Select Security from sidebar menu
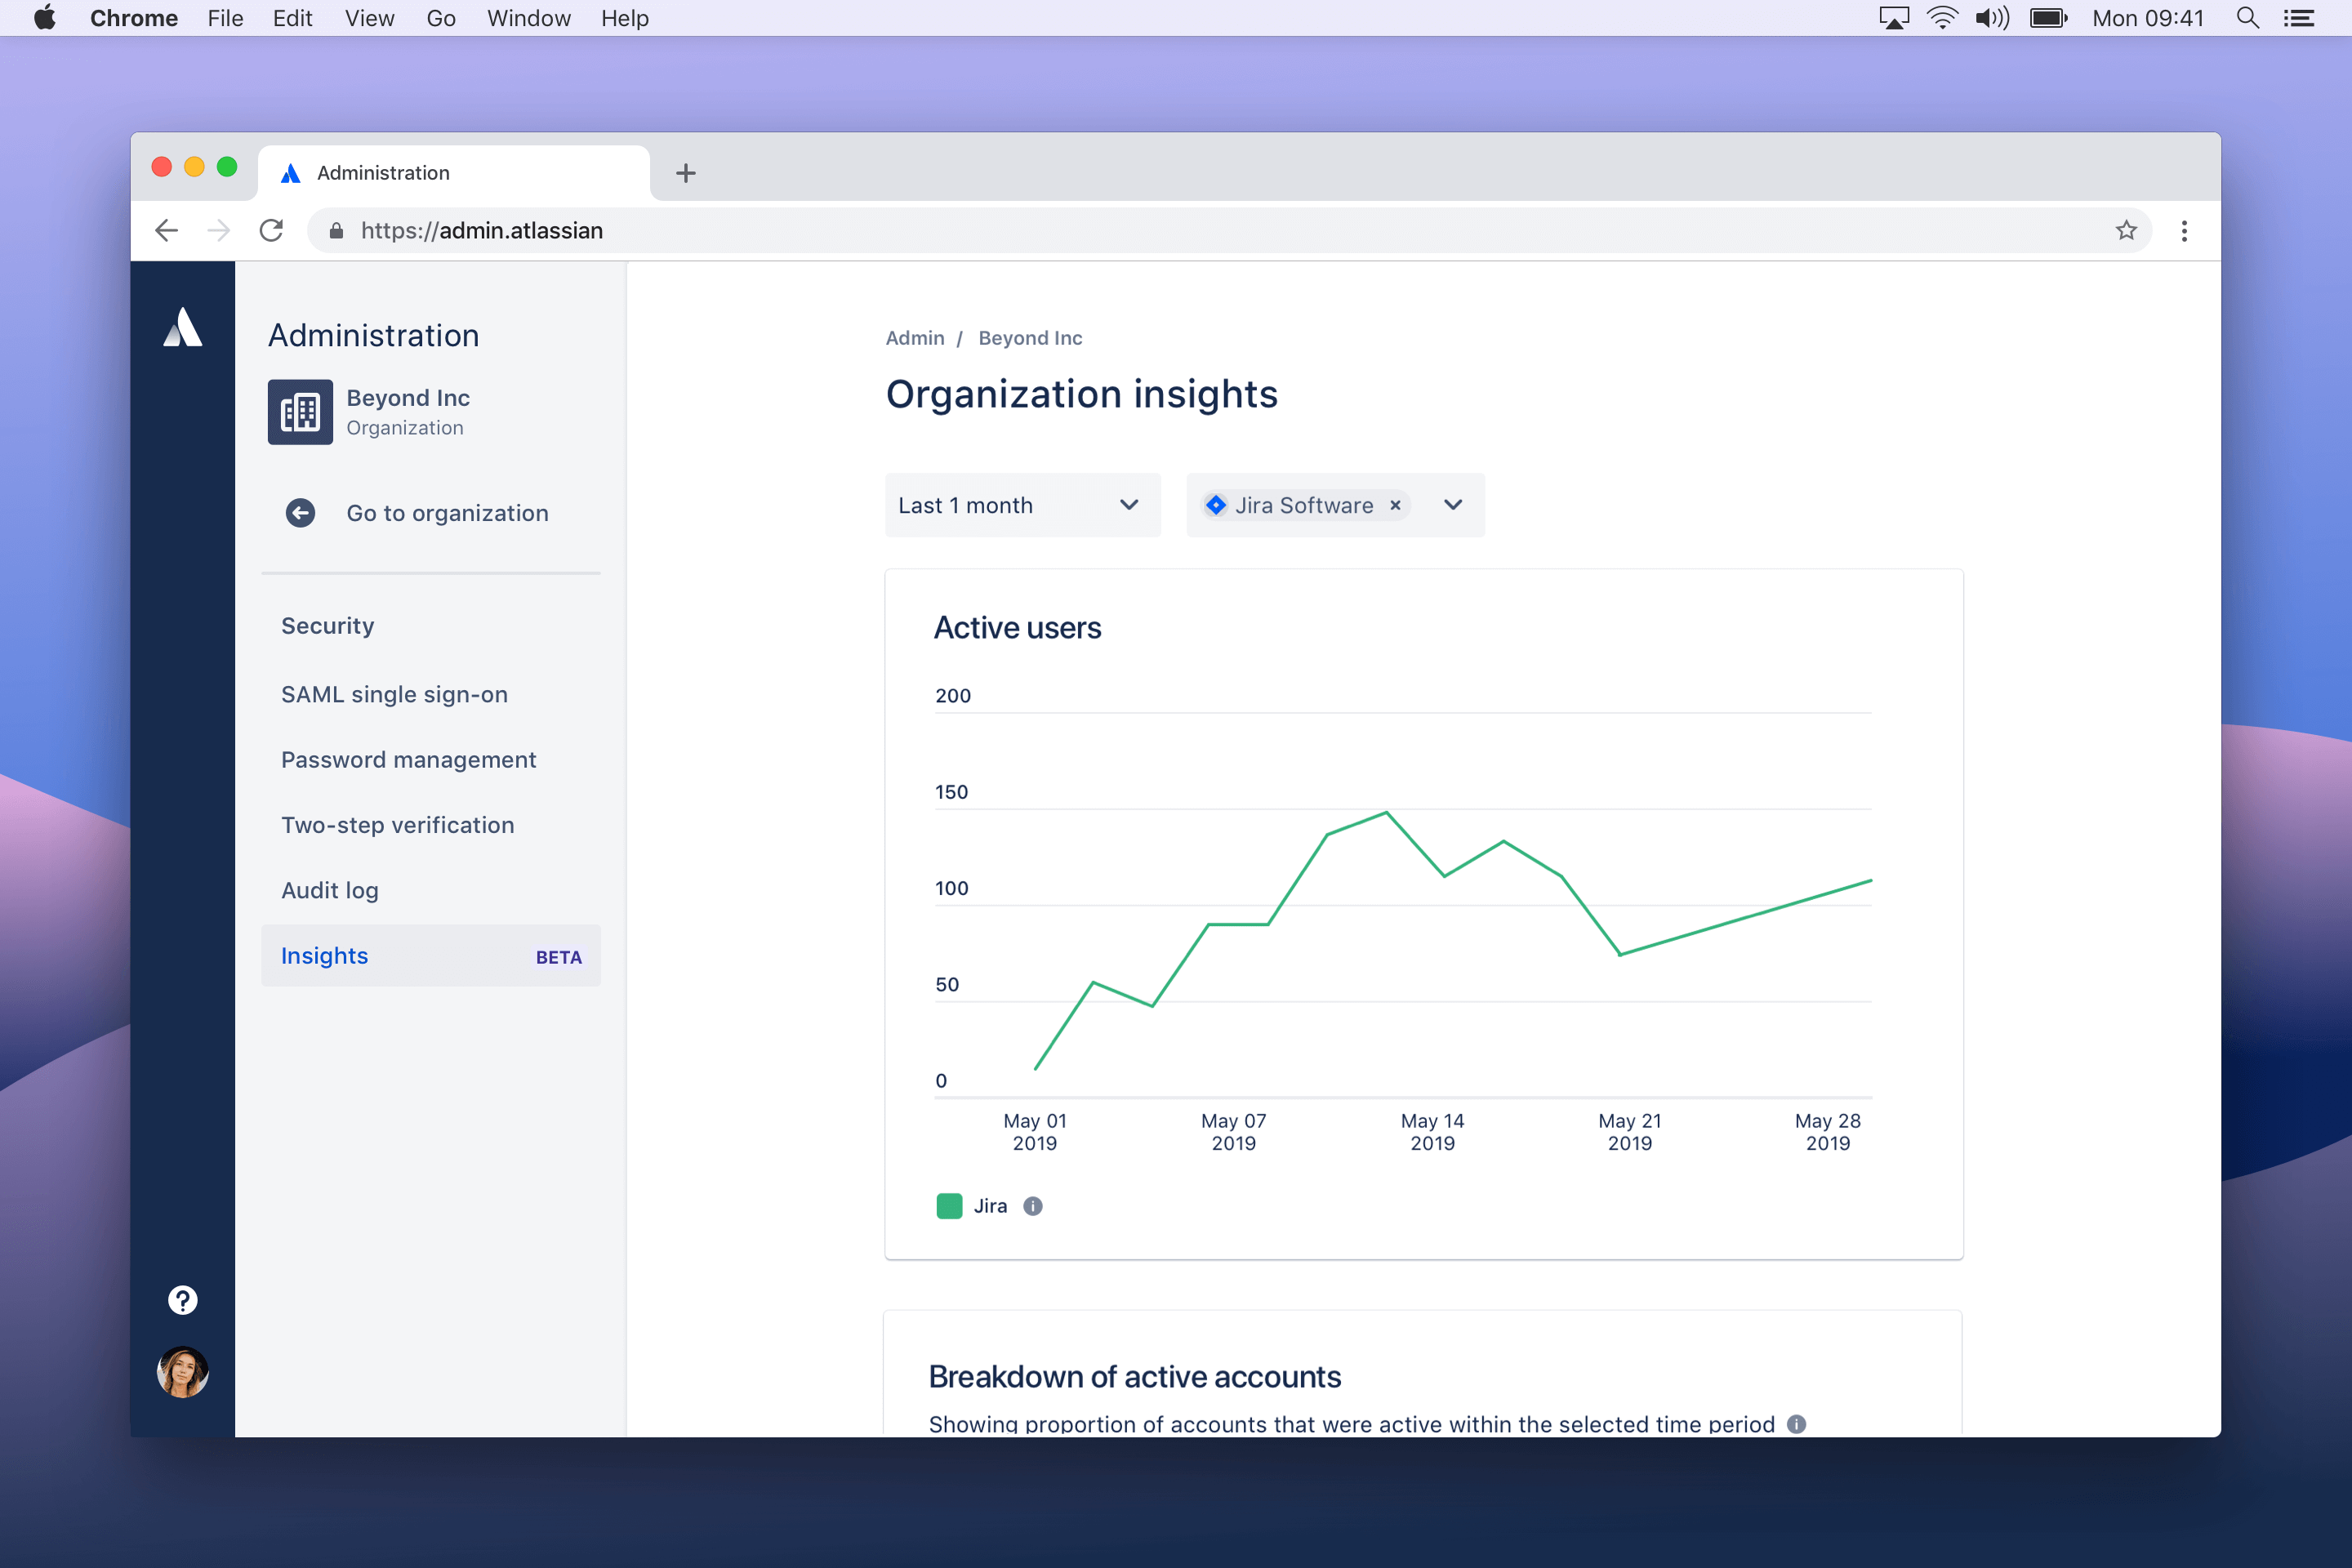2352x1568 pixels. [327, 626]
